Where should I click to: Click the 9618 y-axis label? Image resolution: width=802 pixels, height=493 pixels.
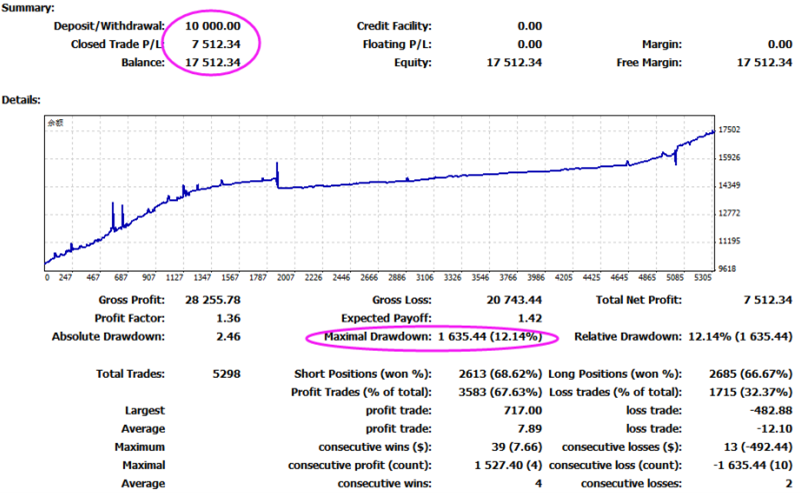point(727,269)
